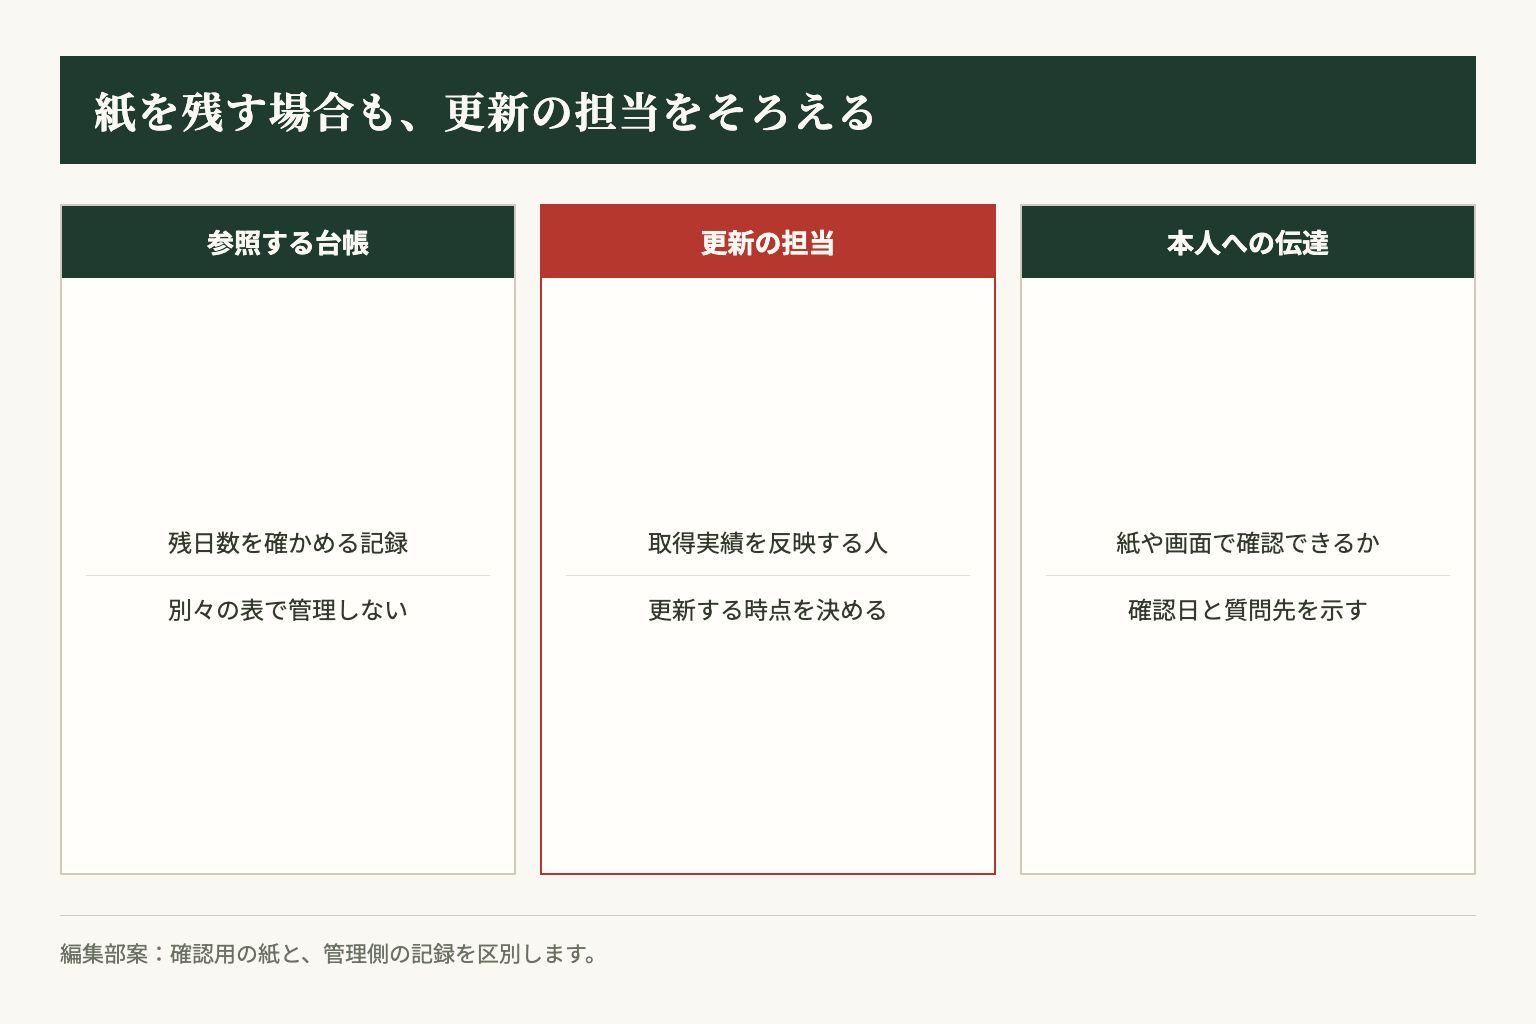Click the line 確認日と質問先を示す
This screenshot has height=1024, width=1536.
pos(1248,610)
